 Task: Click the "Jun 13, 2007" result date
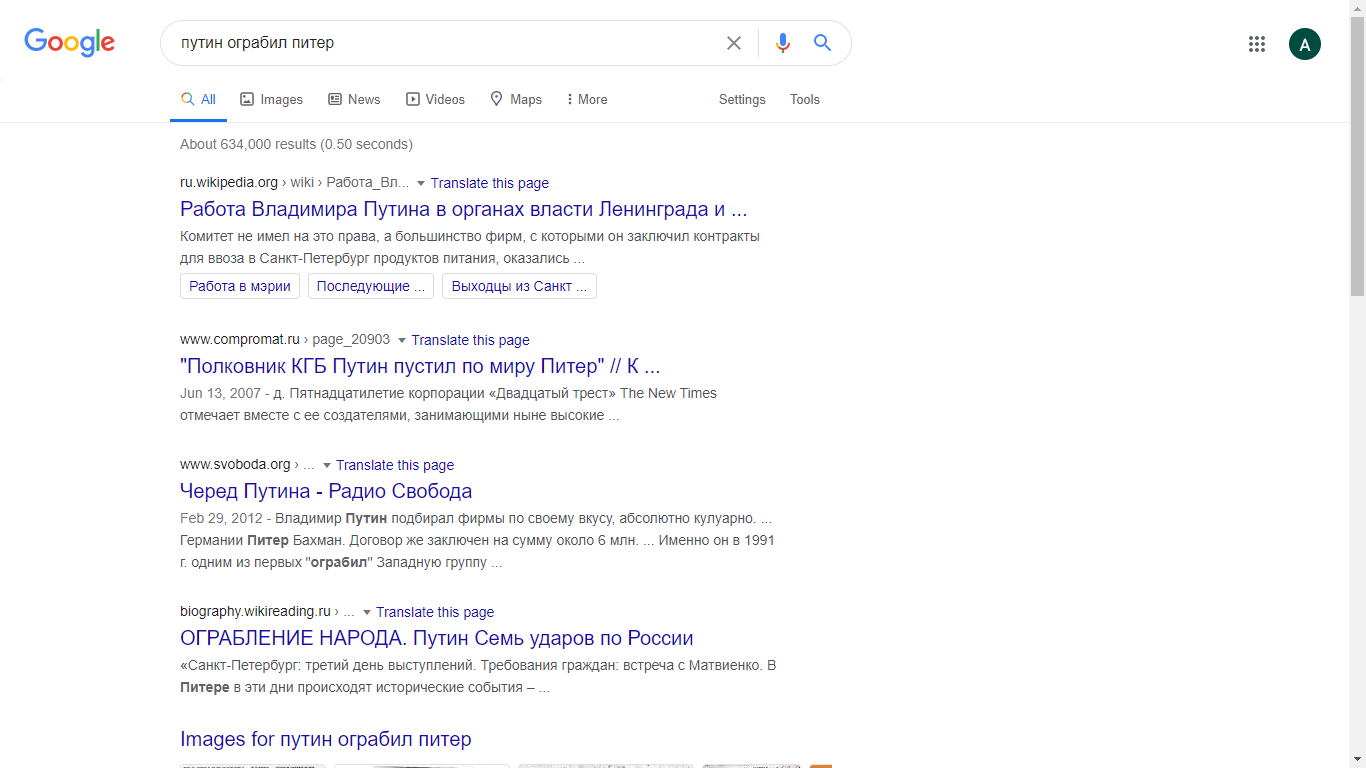pyautogui.click(x=222, y=393)
